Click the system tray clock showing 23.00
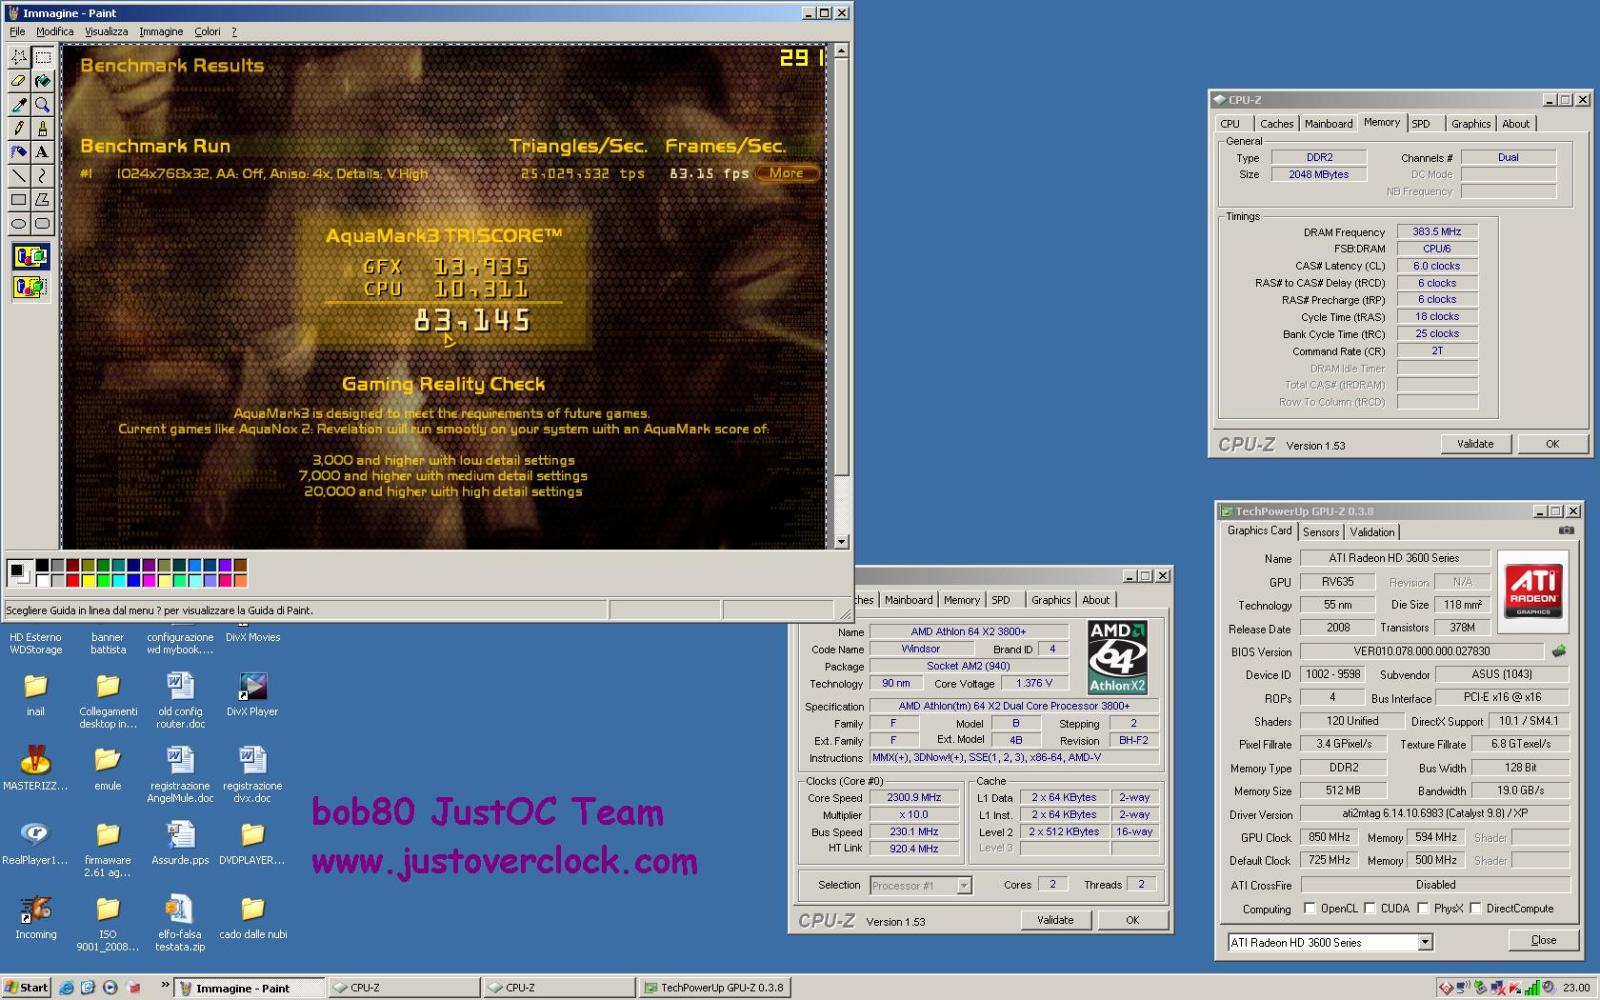The height and width of the screenshot is (1000, 1600). [1576, 988]
